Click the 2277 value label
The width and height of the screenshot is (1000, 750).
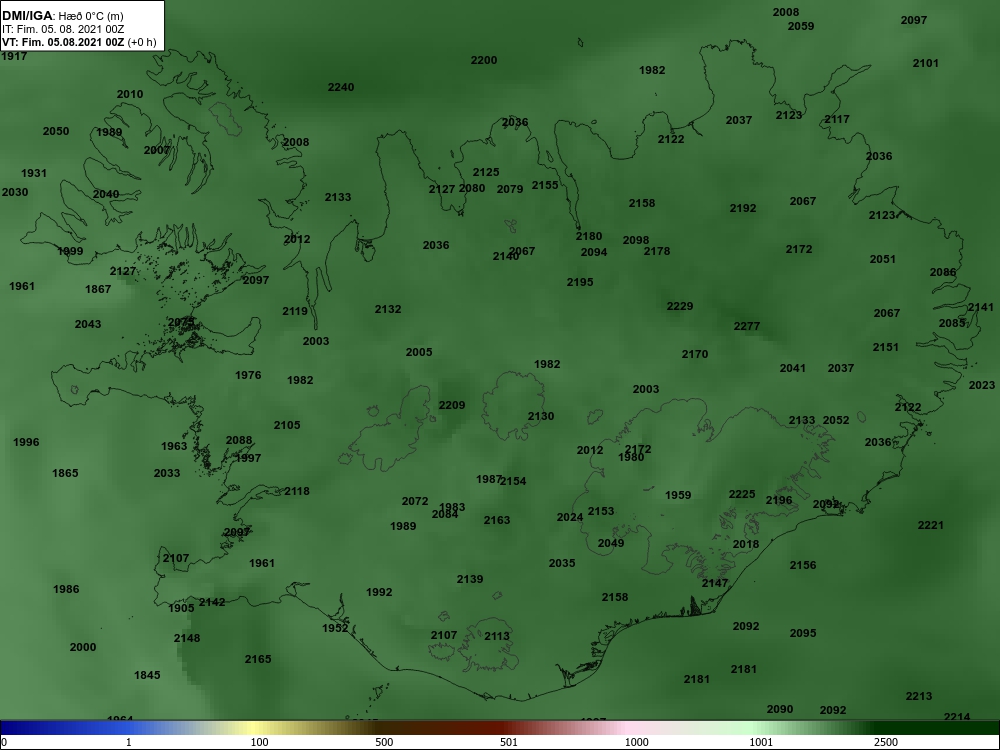point(746,327)
